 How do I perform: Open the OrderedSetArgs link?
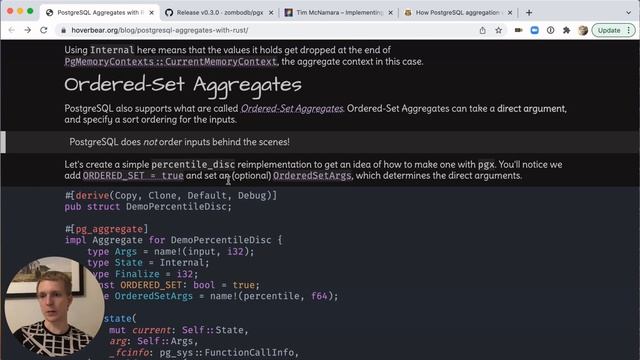(x=312, y=176)
